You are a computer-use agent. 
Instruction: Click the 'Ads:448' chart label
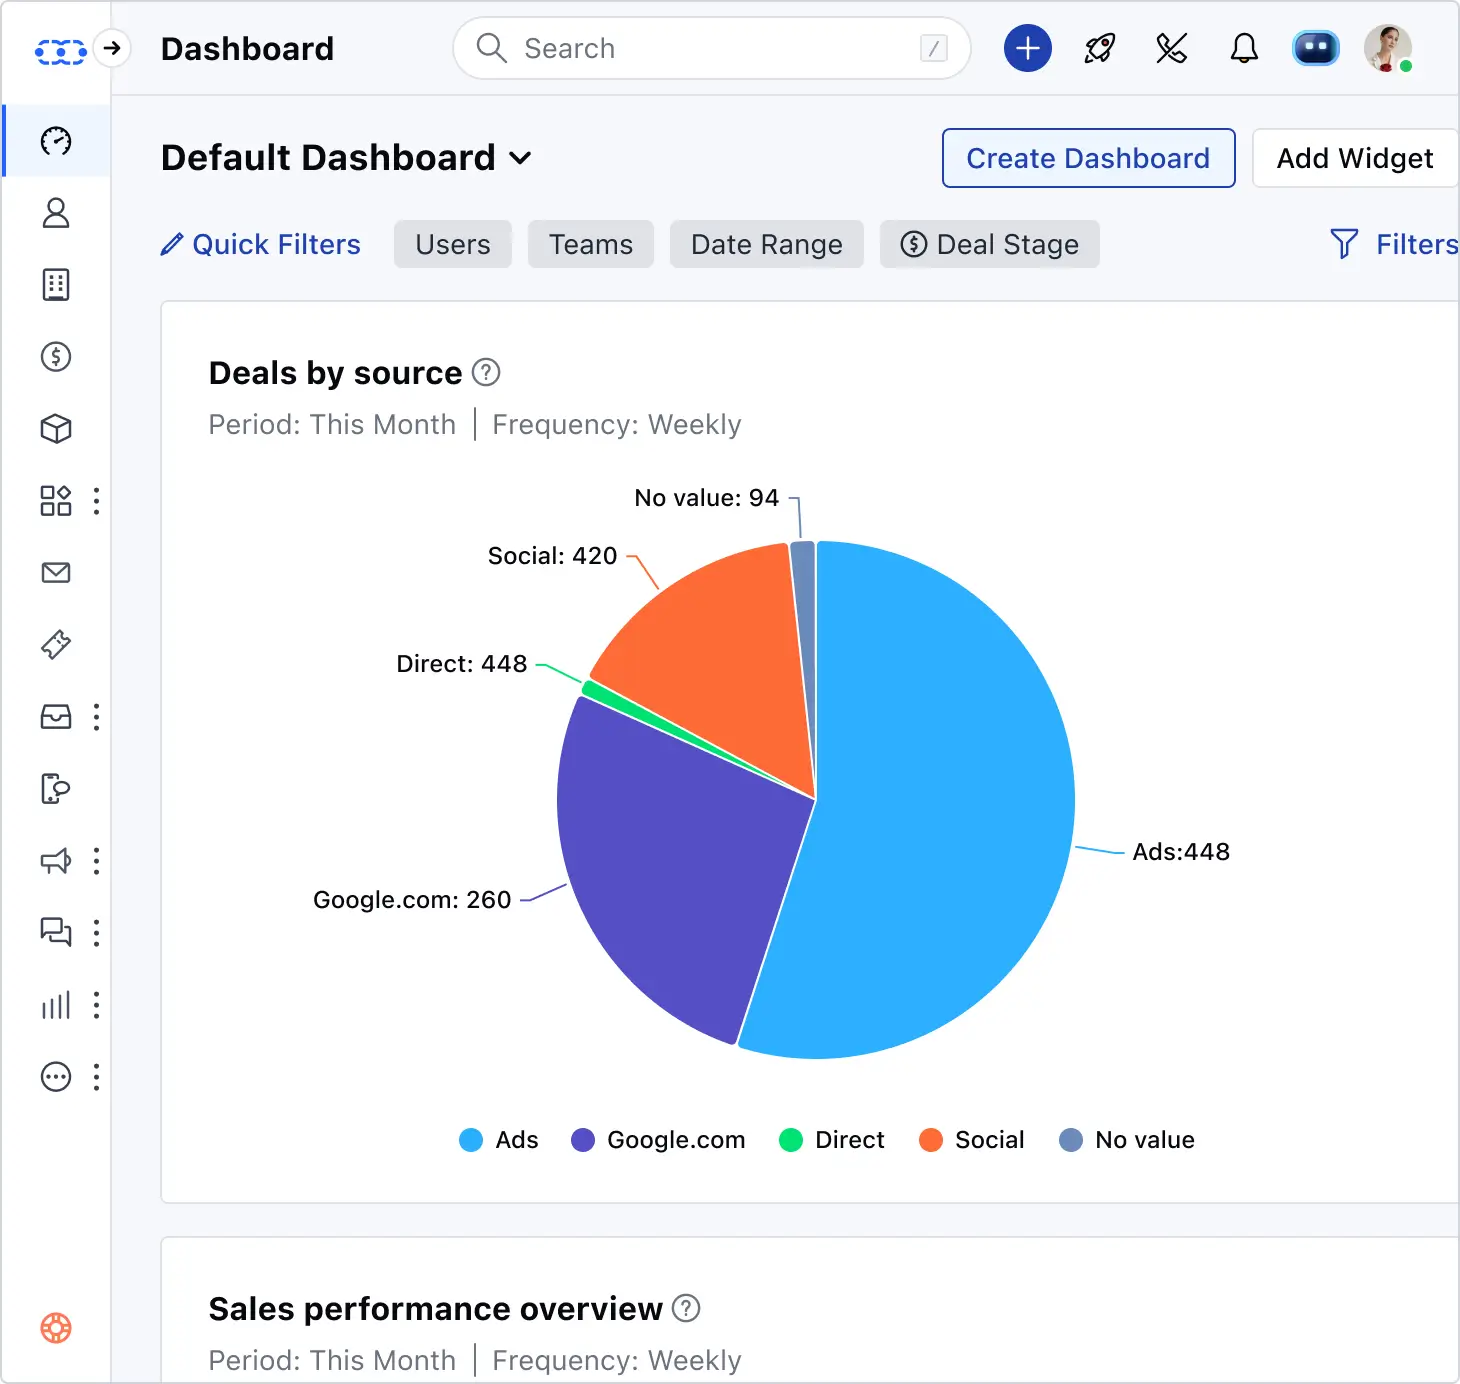point(1181,852)
